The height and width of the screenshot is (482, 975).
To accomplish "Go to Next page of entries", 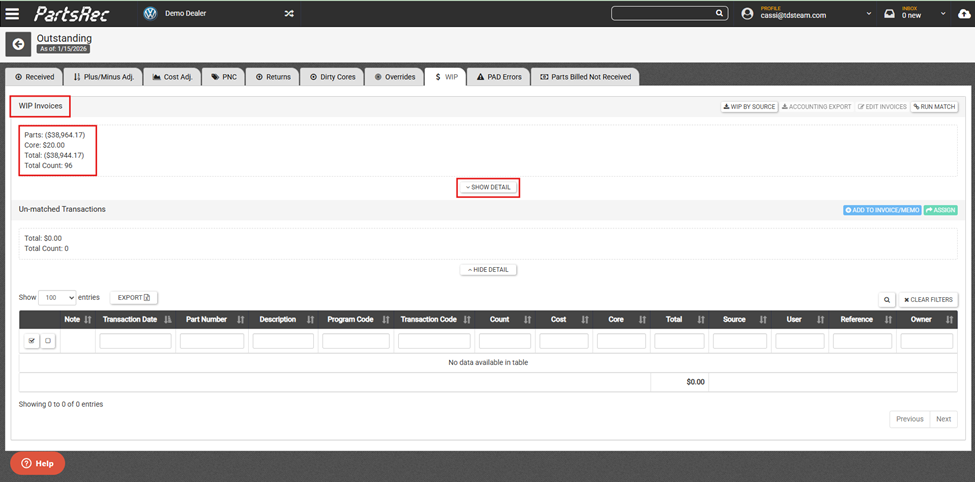I will click(944, 419).
